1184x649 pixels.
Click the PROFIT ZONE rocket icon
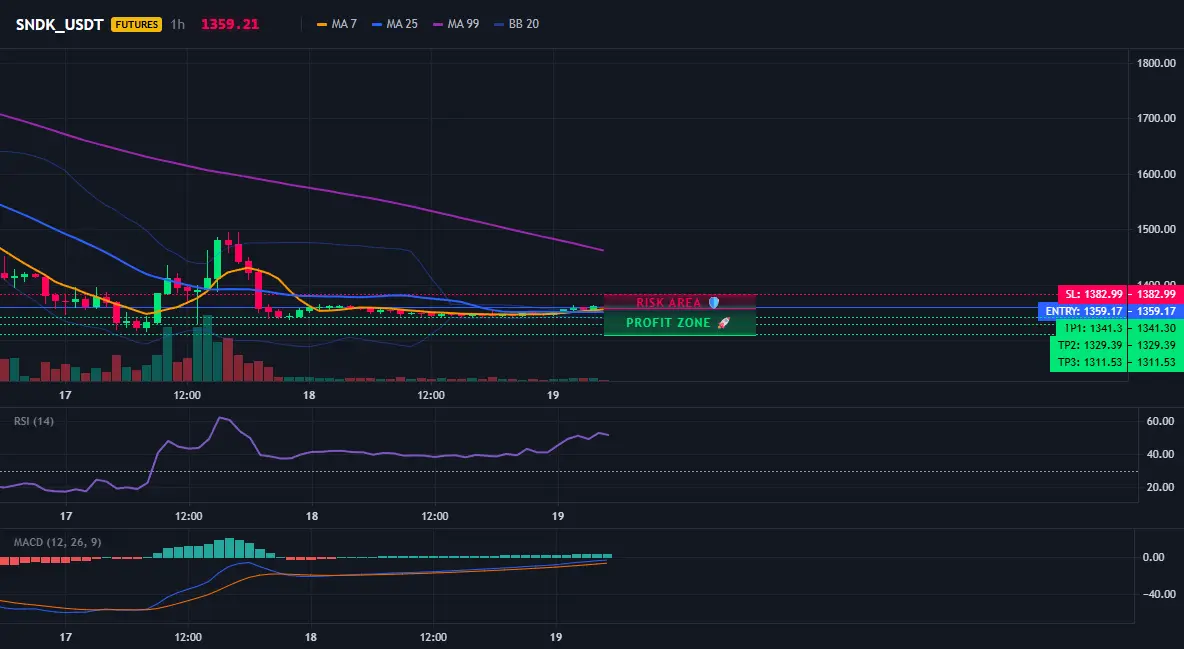pos(723,323)
